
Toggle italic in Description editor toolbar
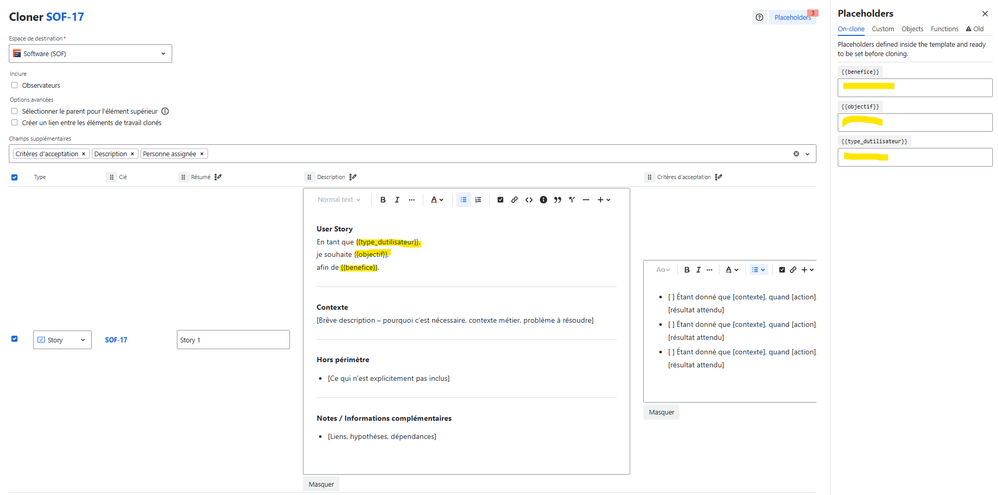click(397, 200)
